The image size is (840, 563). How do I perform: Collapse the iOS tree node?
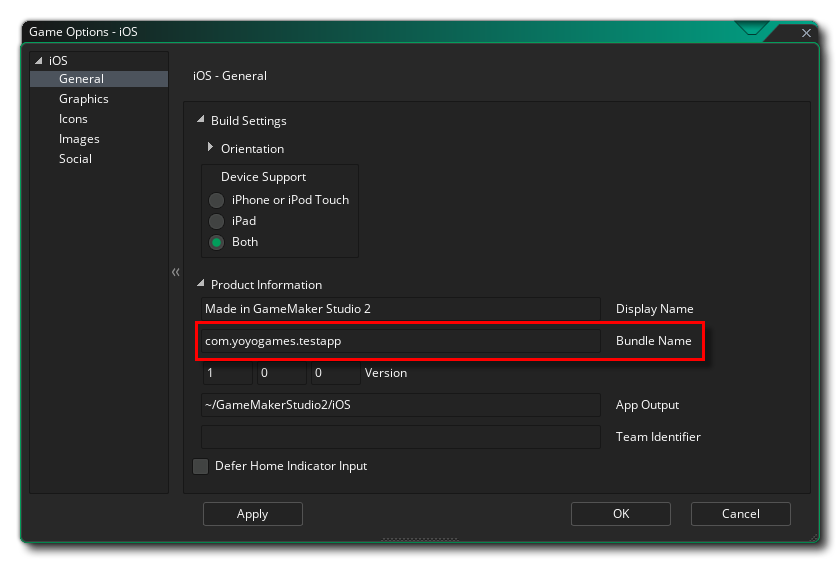coord(38,61)
